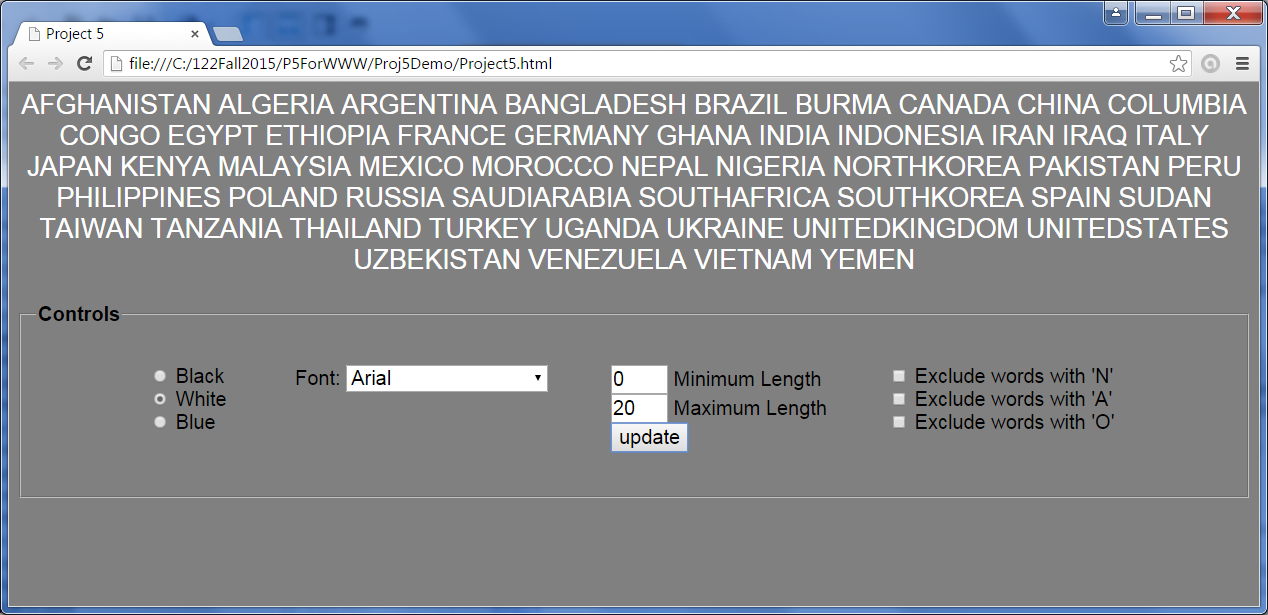Click the page file icon in address bar
This screenshot has width=1268, height=615.
(x=117, y=64)
